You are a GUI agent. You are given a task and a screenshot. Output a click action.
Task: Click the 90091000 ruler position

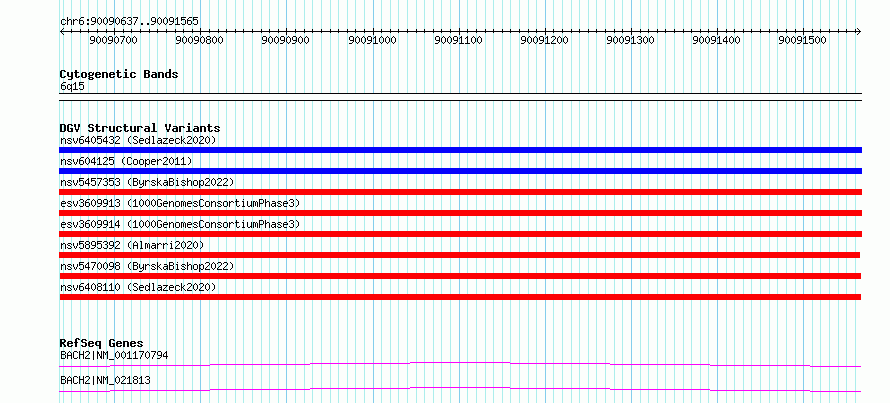(372, 40)
